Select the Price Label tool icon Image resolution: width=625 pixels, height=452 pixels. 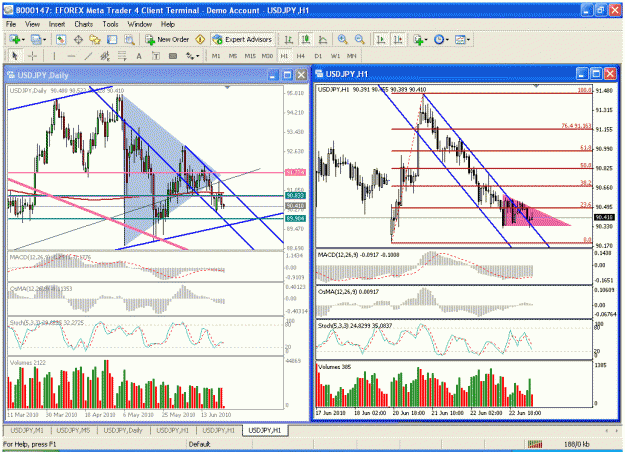tap(173, 56)
